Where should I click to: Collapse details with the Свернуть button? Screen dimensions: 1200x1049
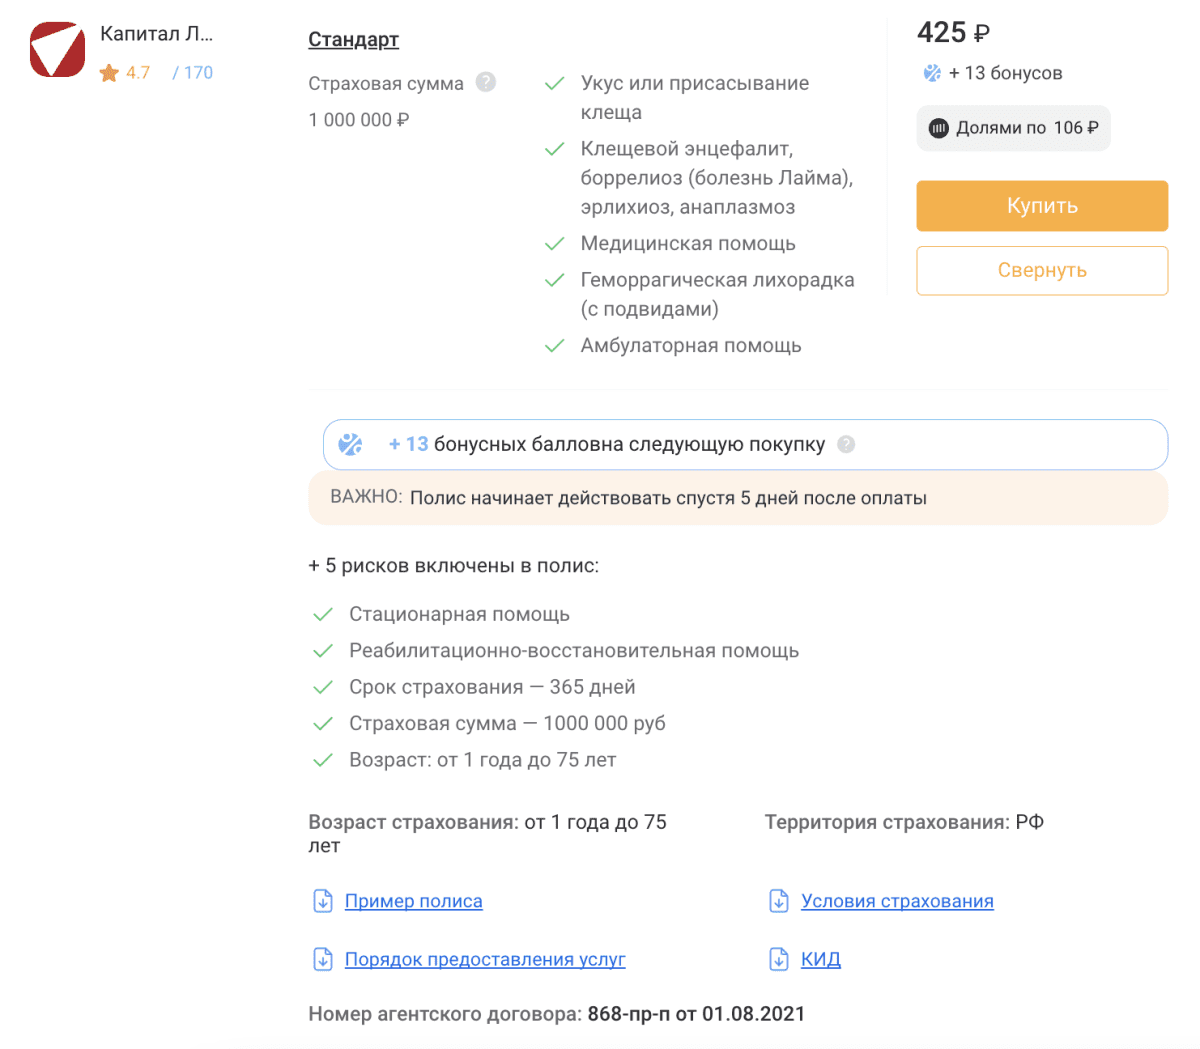pyautogui.click(x=1042, y=271)
